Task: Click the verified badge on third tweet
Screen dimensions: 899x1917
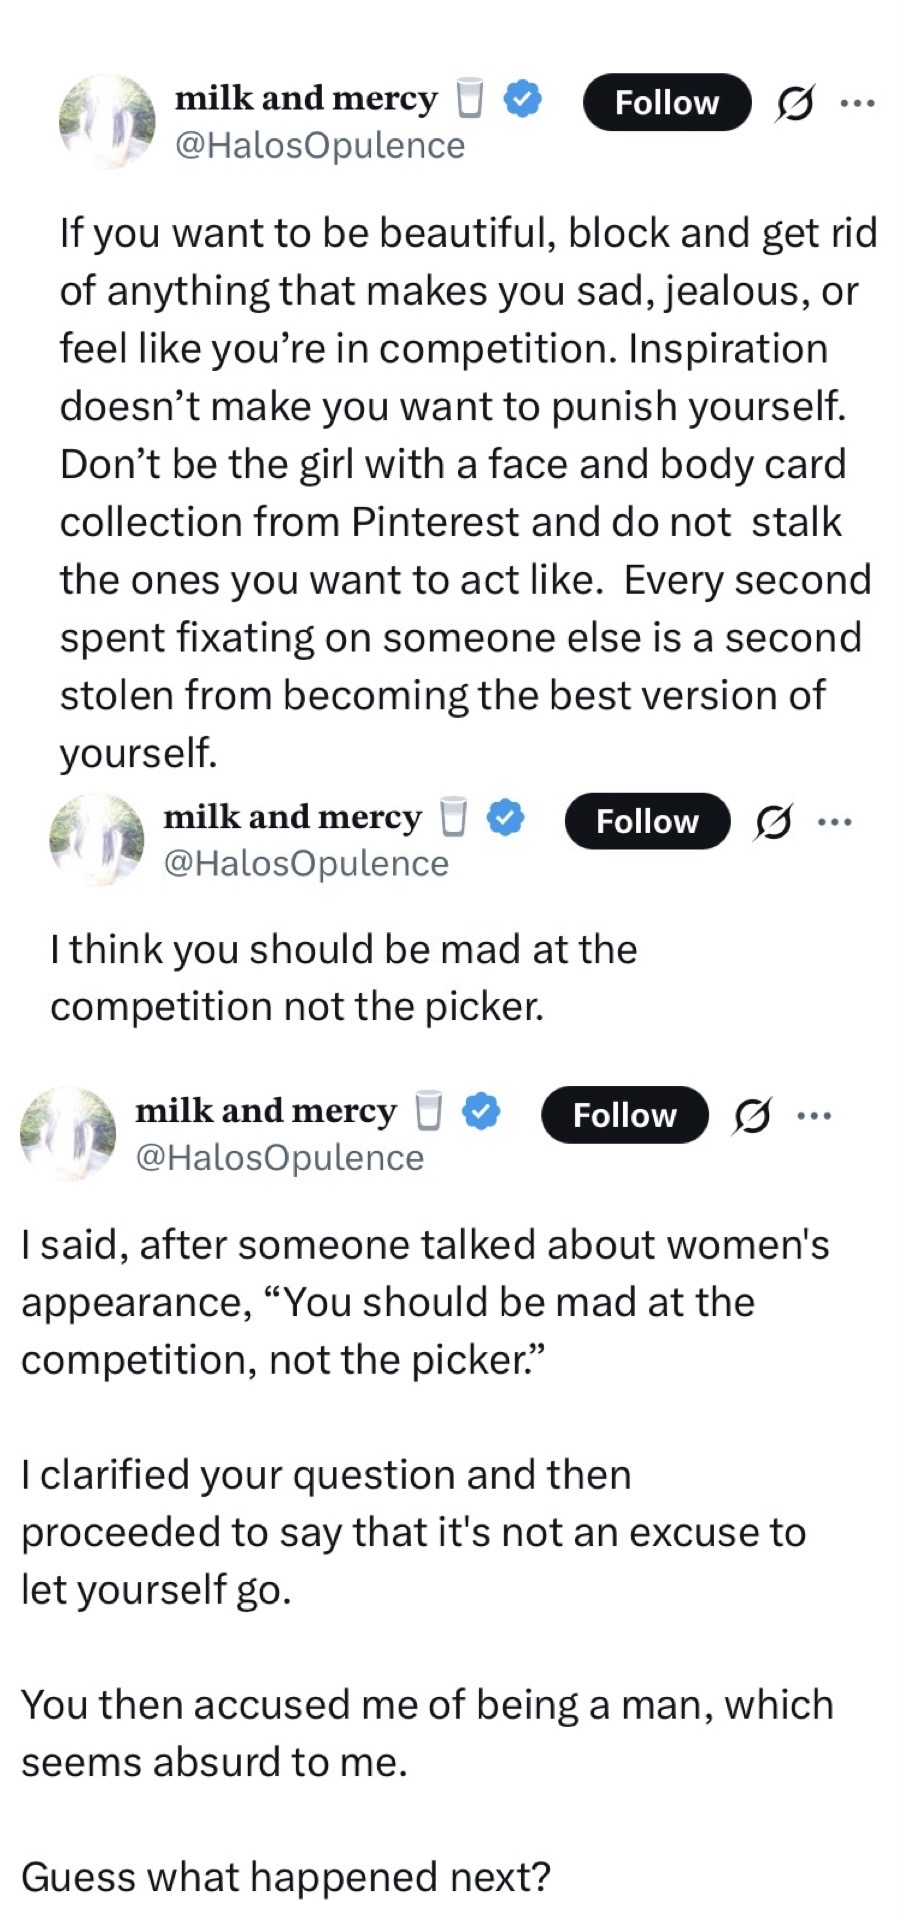Action: click(481, 1111)
